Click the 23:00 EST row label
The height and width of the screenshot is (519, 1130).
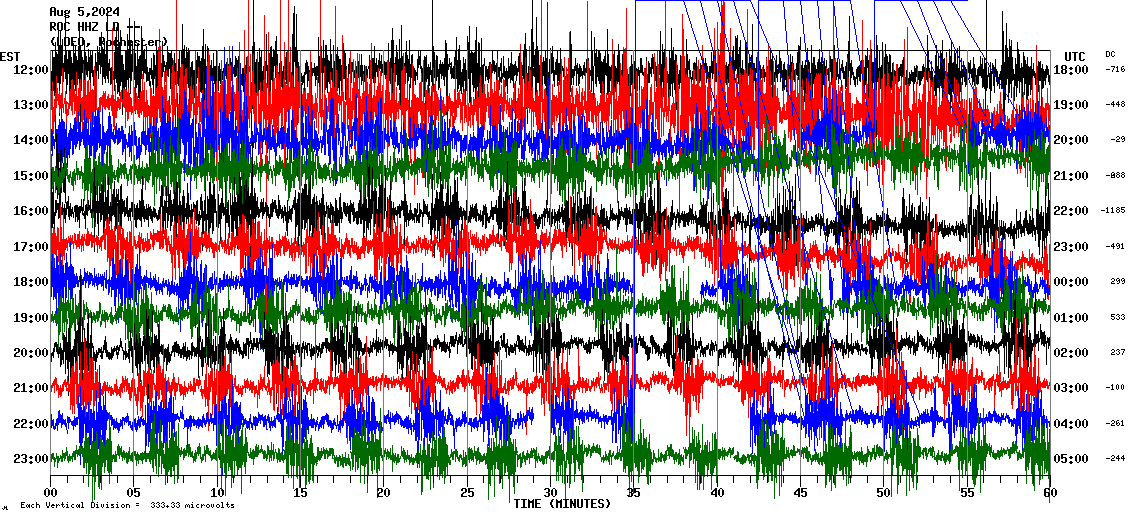30,459
